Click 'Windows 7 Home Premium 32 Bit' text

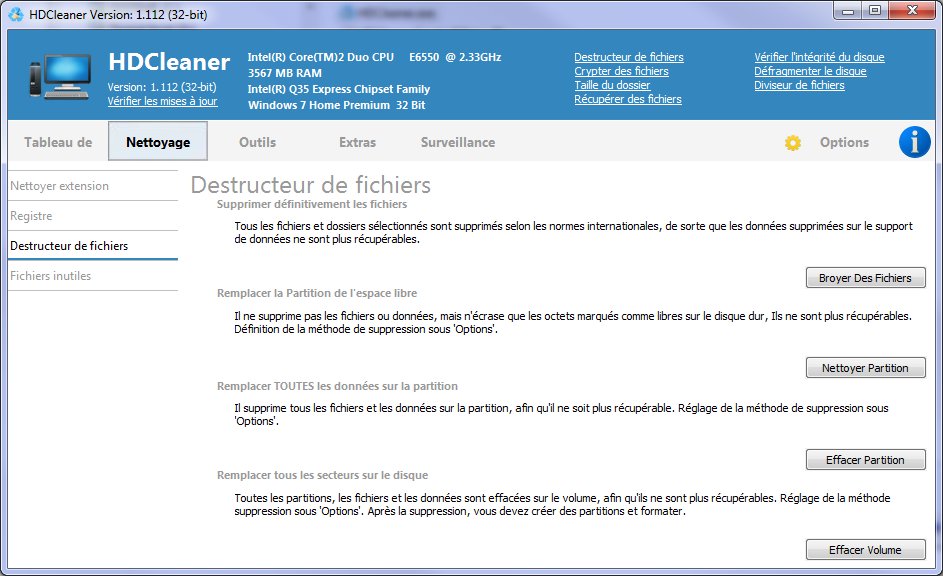pos(336,105)
